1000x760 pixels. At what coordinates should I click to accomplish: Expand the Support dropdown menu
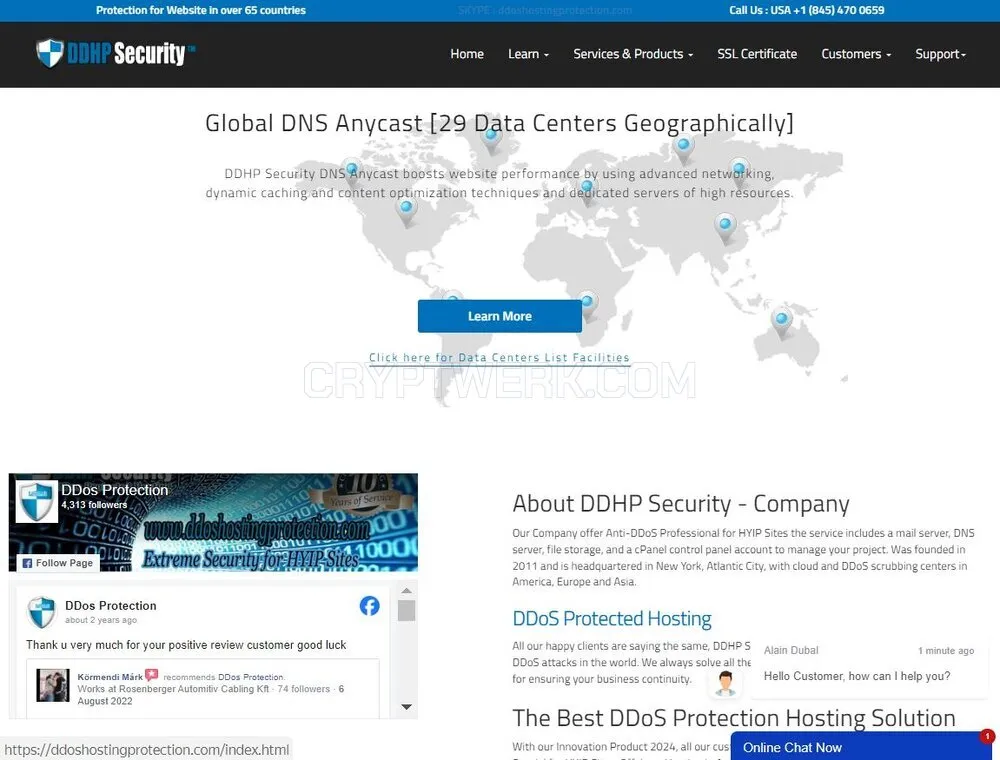(x=941, y=54)
